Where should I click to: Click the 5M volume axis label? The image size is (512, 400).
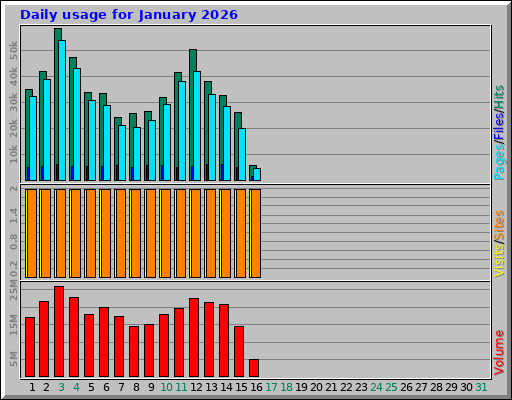(13, 359)
